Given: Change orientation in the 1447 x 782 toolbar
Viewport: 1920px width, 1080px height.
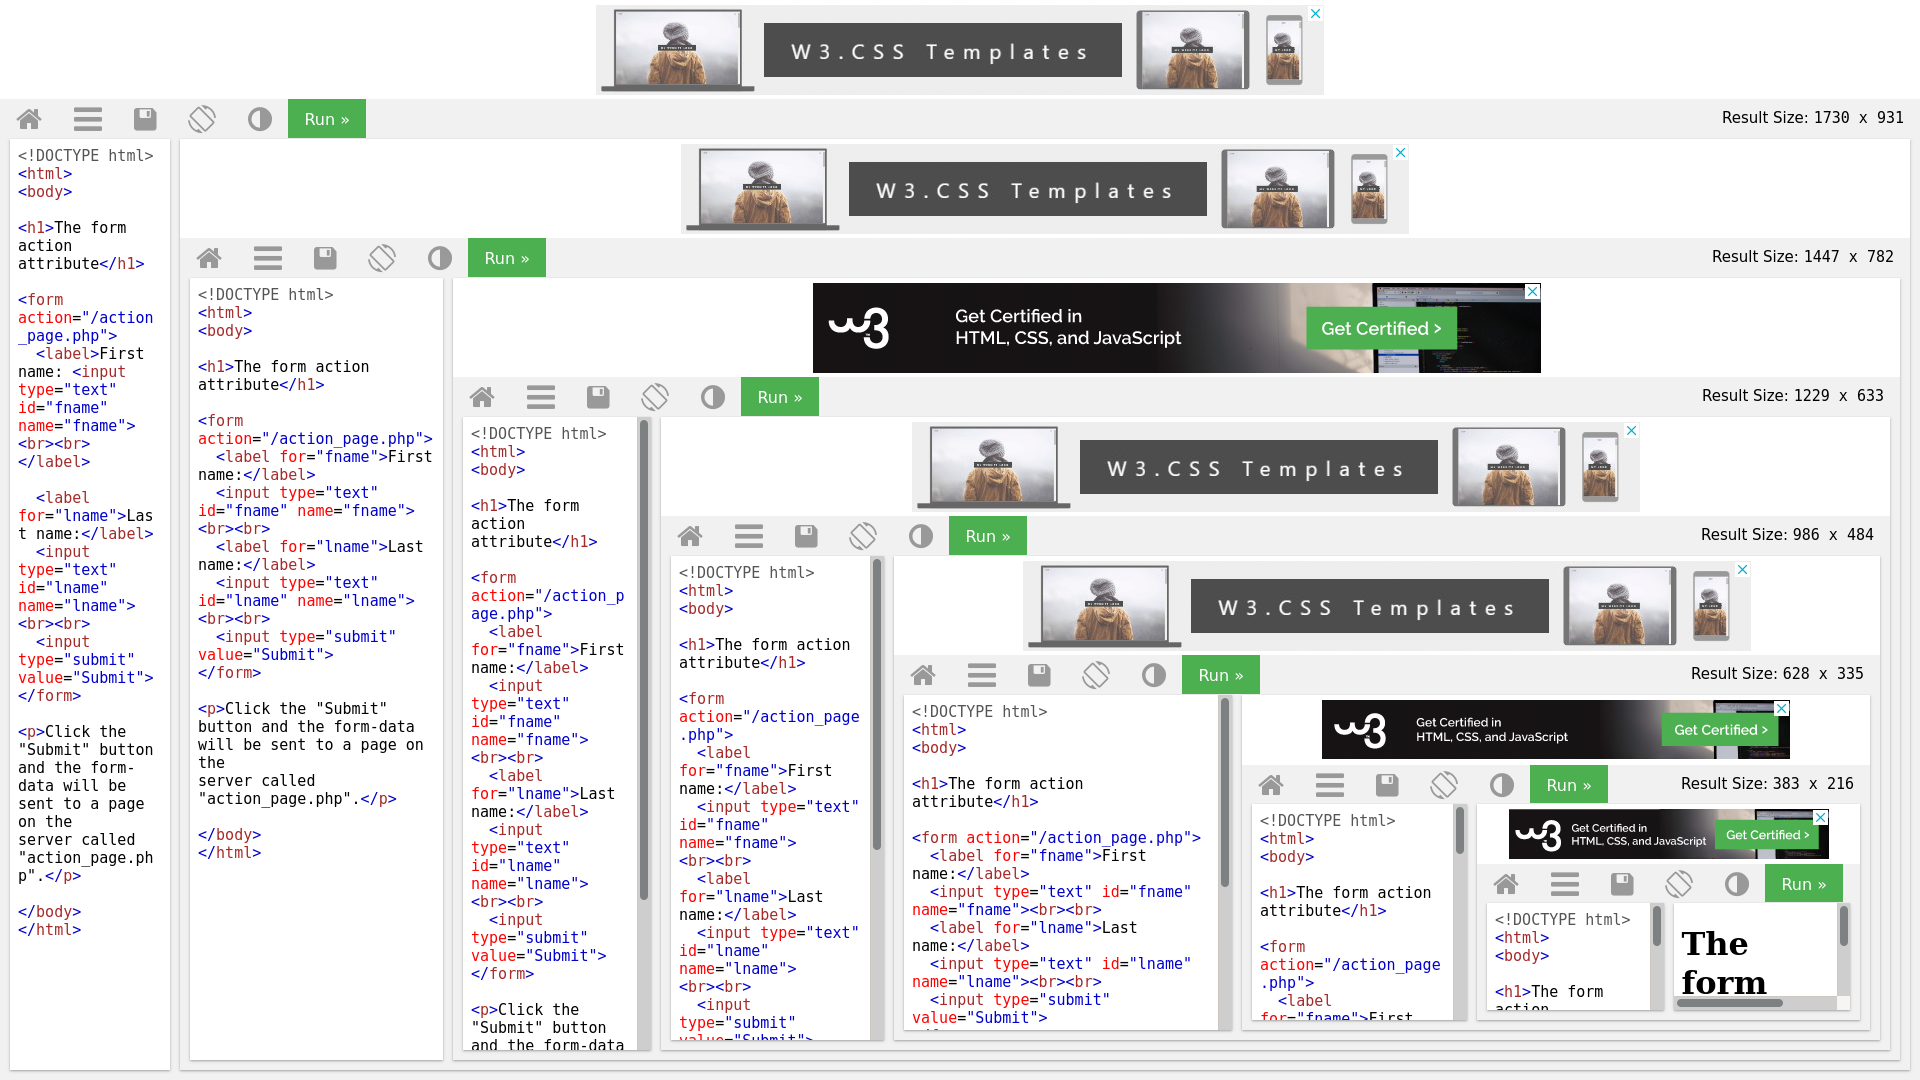Looking at the screenshot, I should pos(382,259).
